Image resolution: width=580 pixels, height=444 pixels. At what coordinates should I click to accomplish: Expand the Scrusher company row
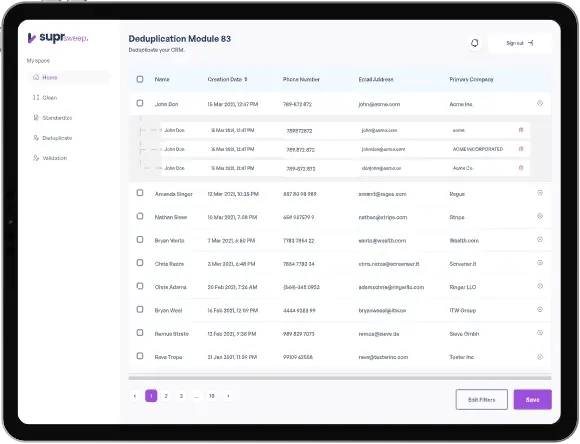[x=540, y=263]
